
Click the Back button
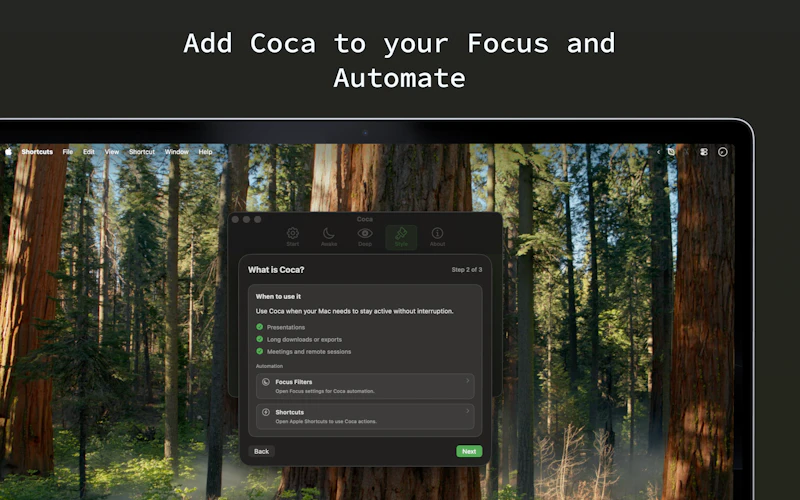(x=261, y=452)
